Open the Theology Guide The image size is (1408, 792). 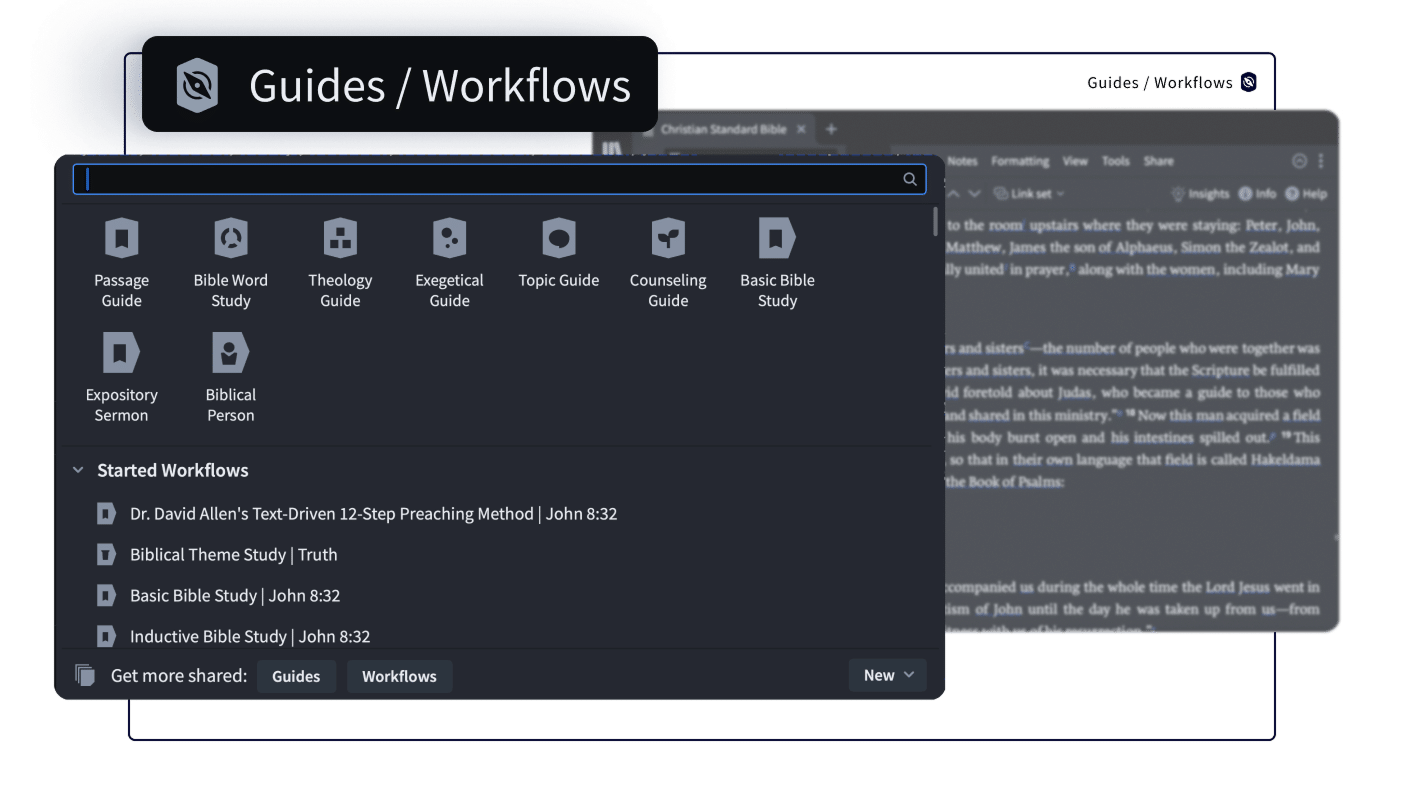click(340, 263)
